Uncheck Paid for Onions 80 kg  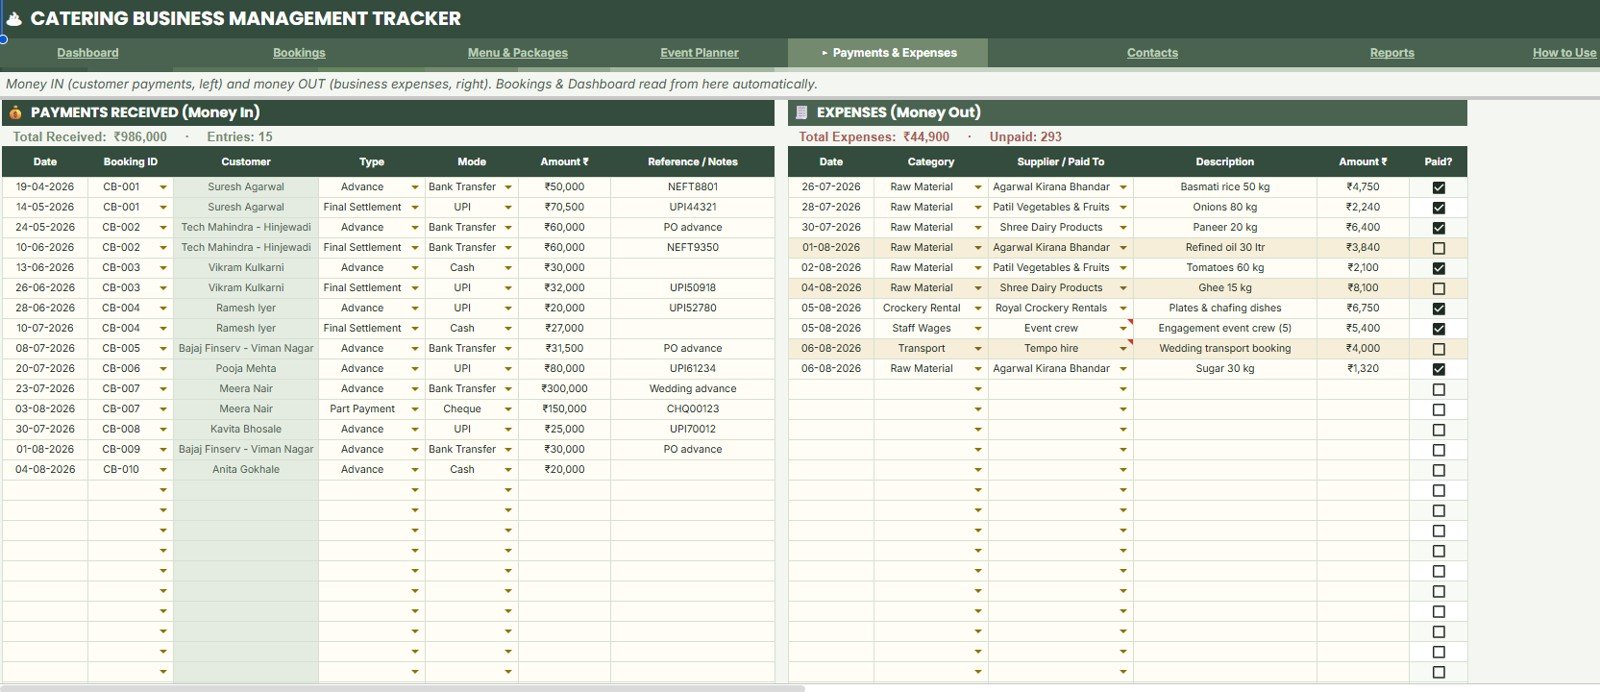point(1438,207)
